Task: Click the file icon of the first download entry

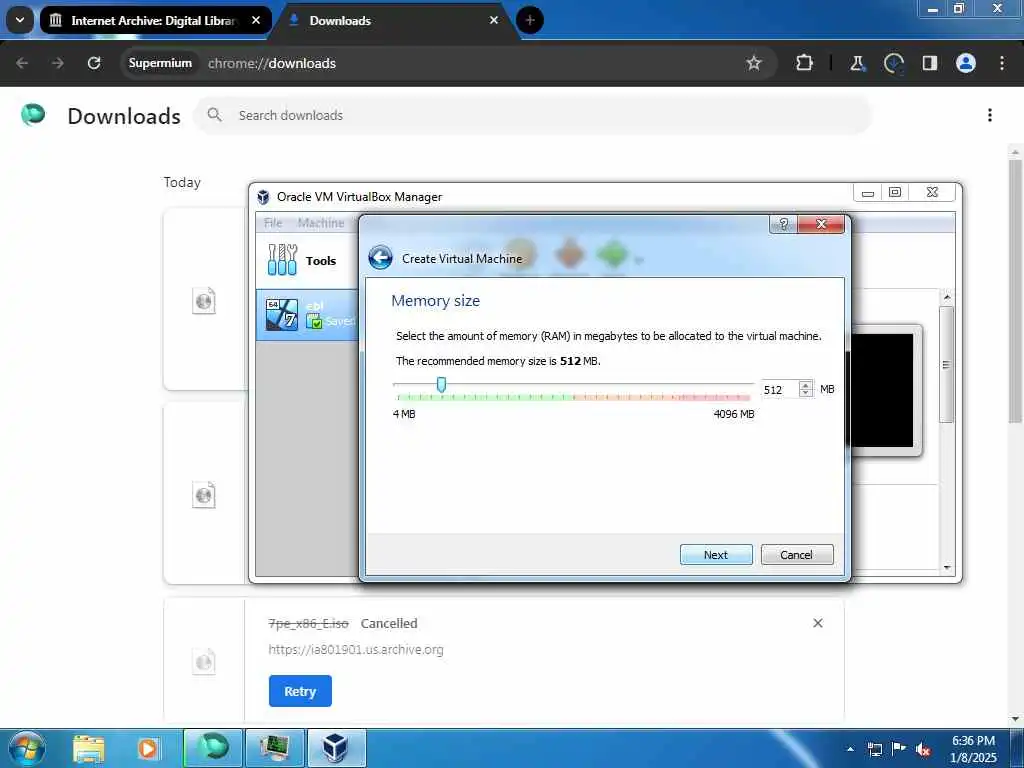Action: (x=204, y=301)
